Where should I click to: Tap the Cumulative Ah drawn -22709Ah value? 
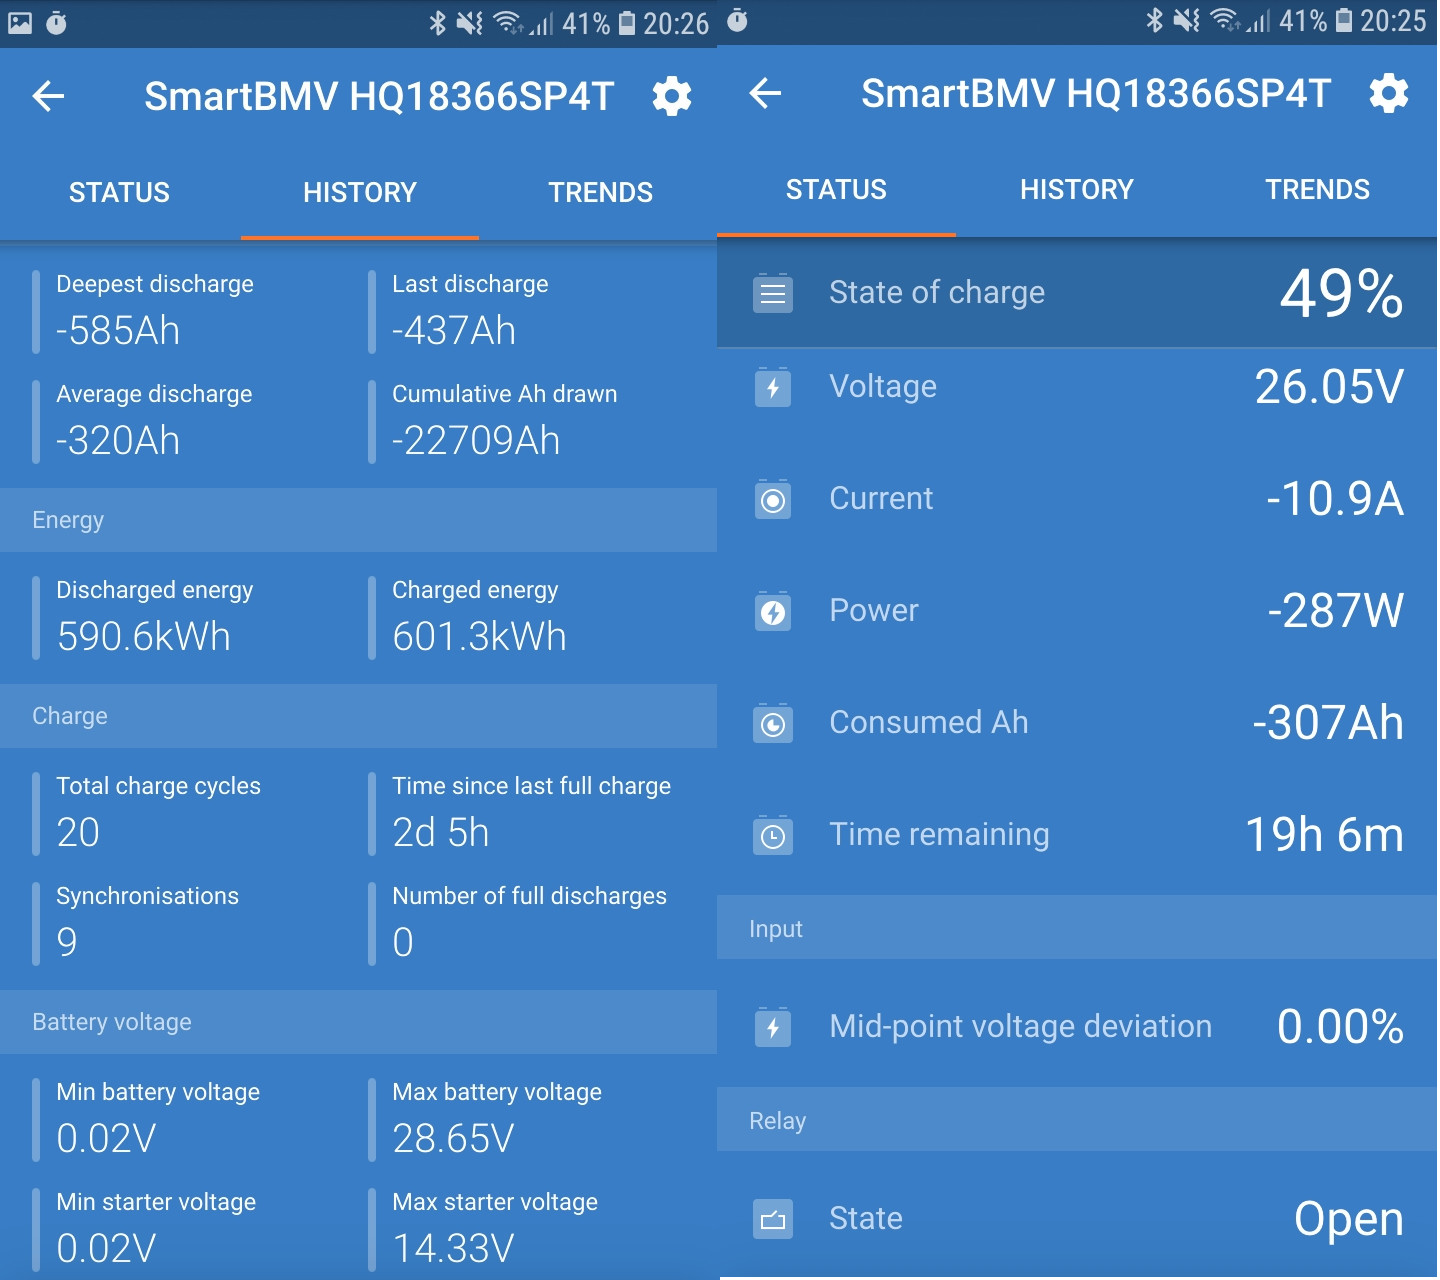pyautogui.click(x=476, y=441)
